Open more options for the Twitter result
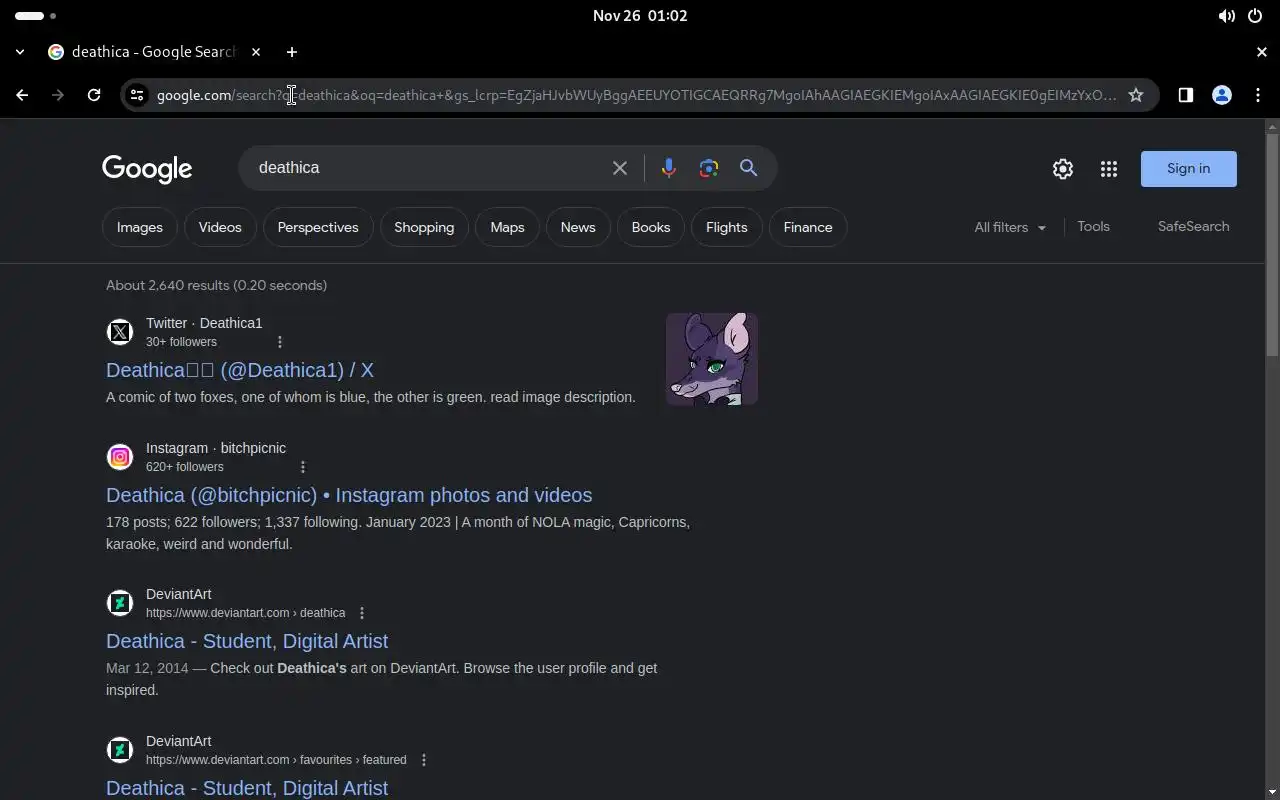This screenshot has height=800, width=1280. coord(280,342)
